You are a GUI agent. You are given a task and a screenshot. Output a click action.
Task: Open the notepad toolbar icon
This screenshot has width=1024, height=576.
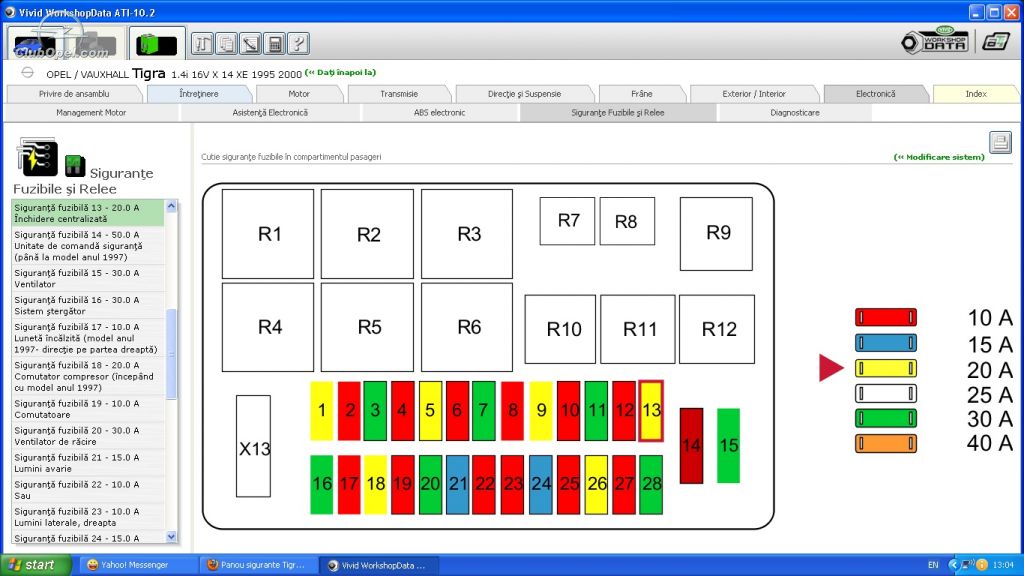point(251,44)
